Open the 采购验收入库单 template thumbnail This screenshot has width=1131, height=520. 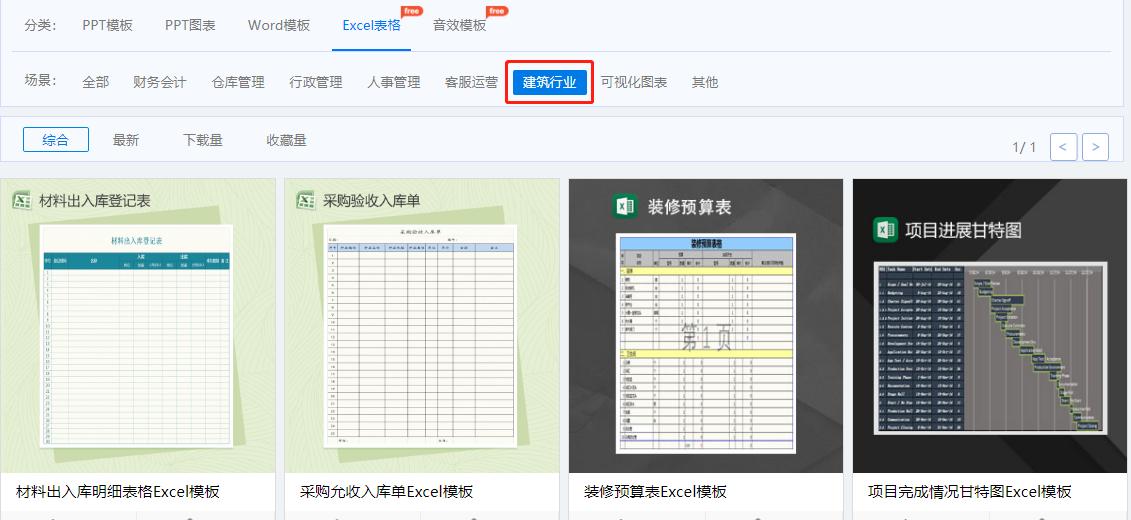click(x=422, y=326)
